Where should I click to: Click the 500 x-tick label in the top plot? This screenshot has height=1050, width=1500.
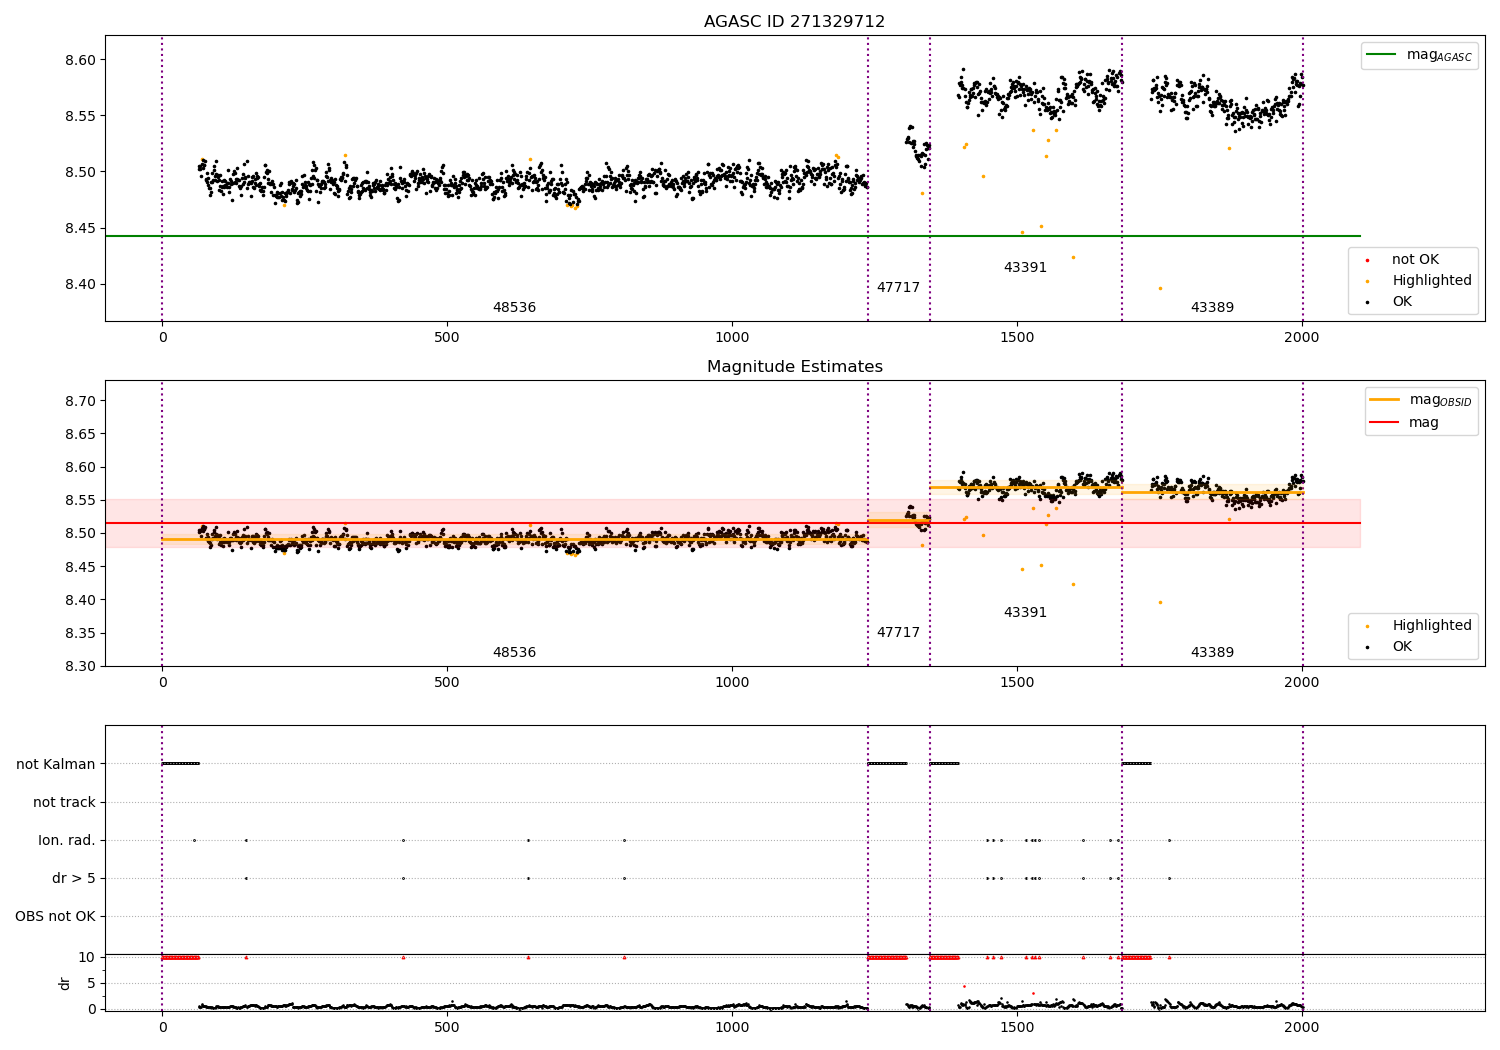(447, 338)
